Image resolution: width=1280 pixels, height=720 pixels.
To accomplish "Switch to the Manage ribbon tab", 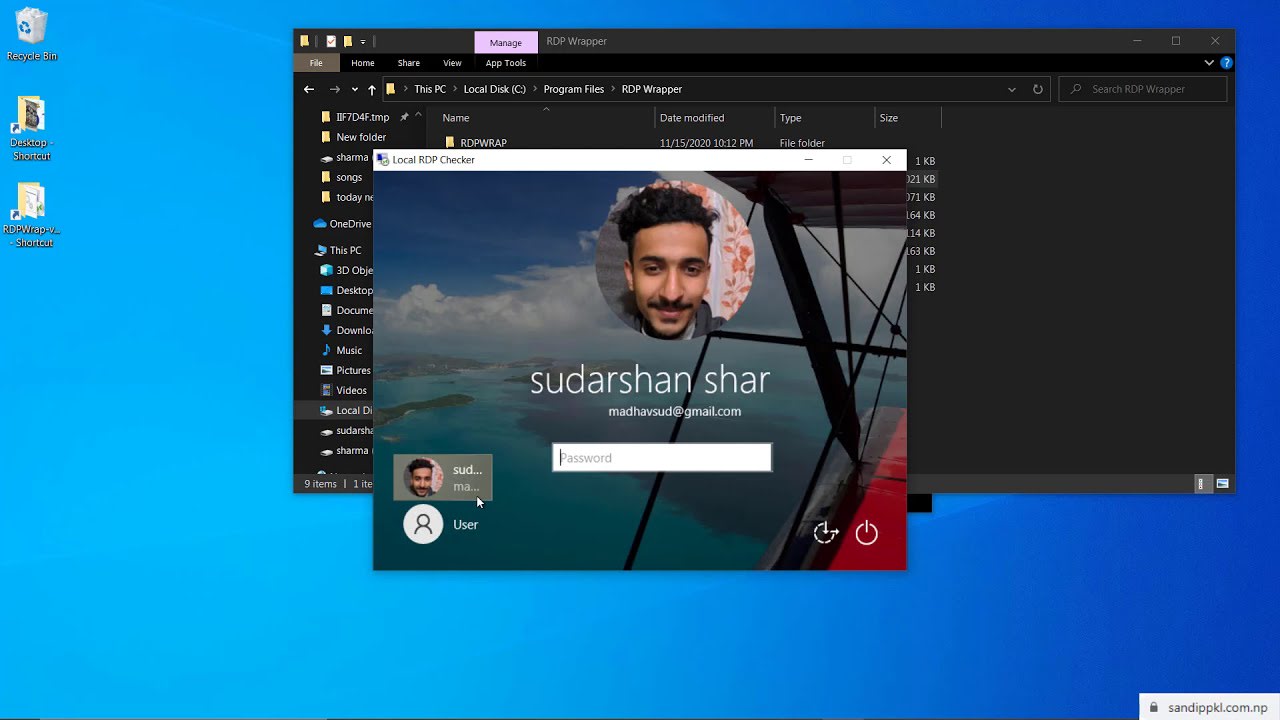I will (505, 42).
